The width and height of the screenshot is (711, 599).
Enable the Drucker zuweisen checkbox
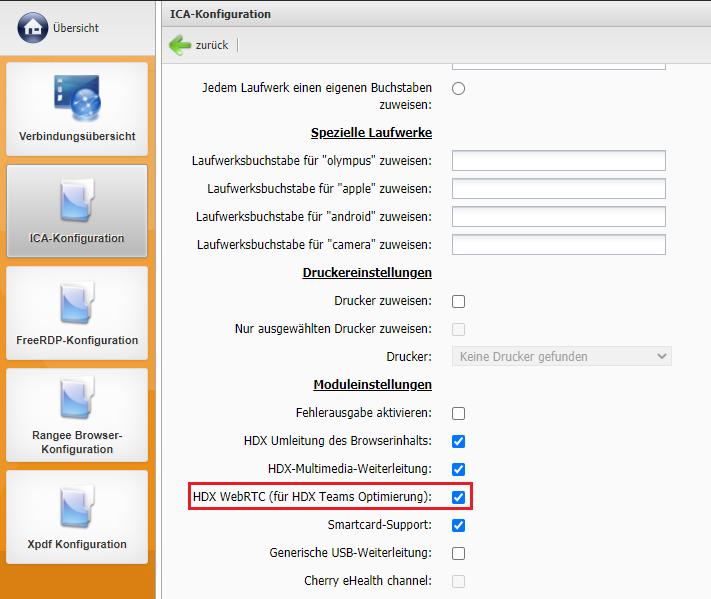(x=458, y=301)
